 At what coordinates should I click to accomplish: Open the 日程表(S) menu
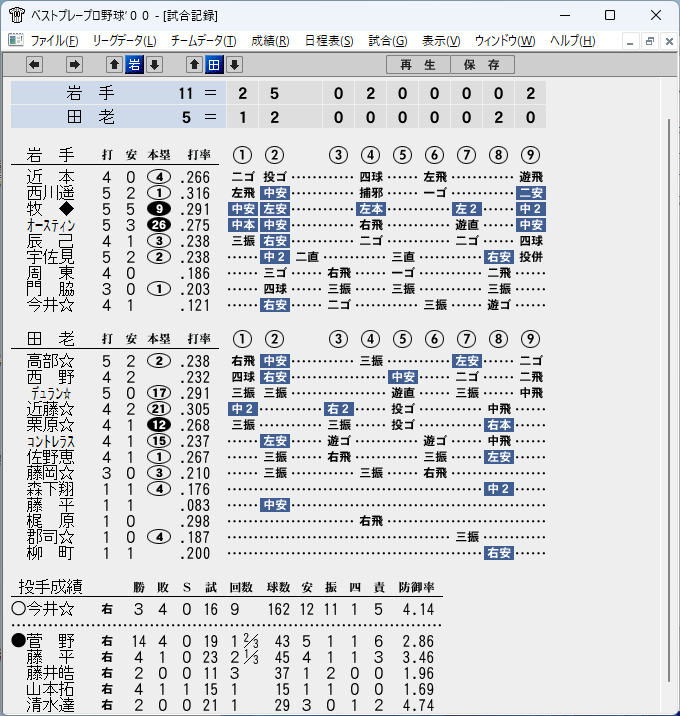pyautogui.click(x=329, y=41)
